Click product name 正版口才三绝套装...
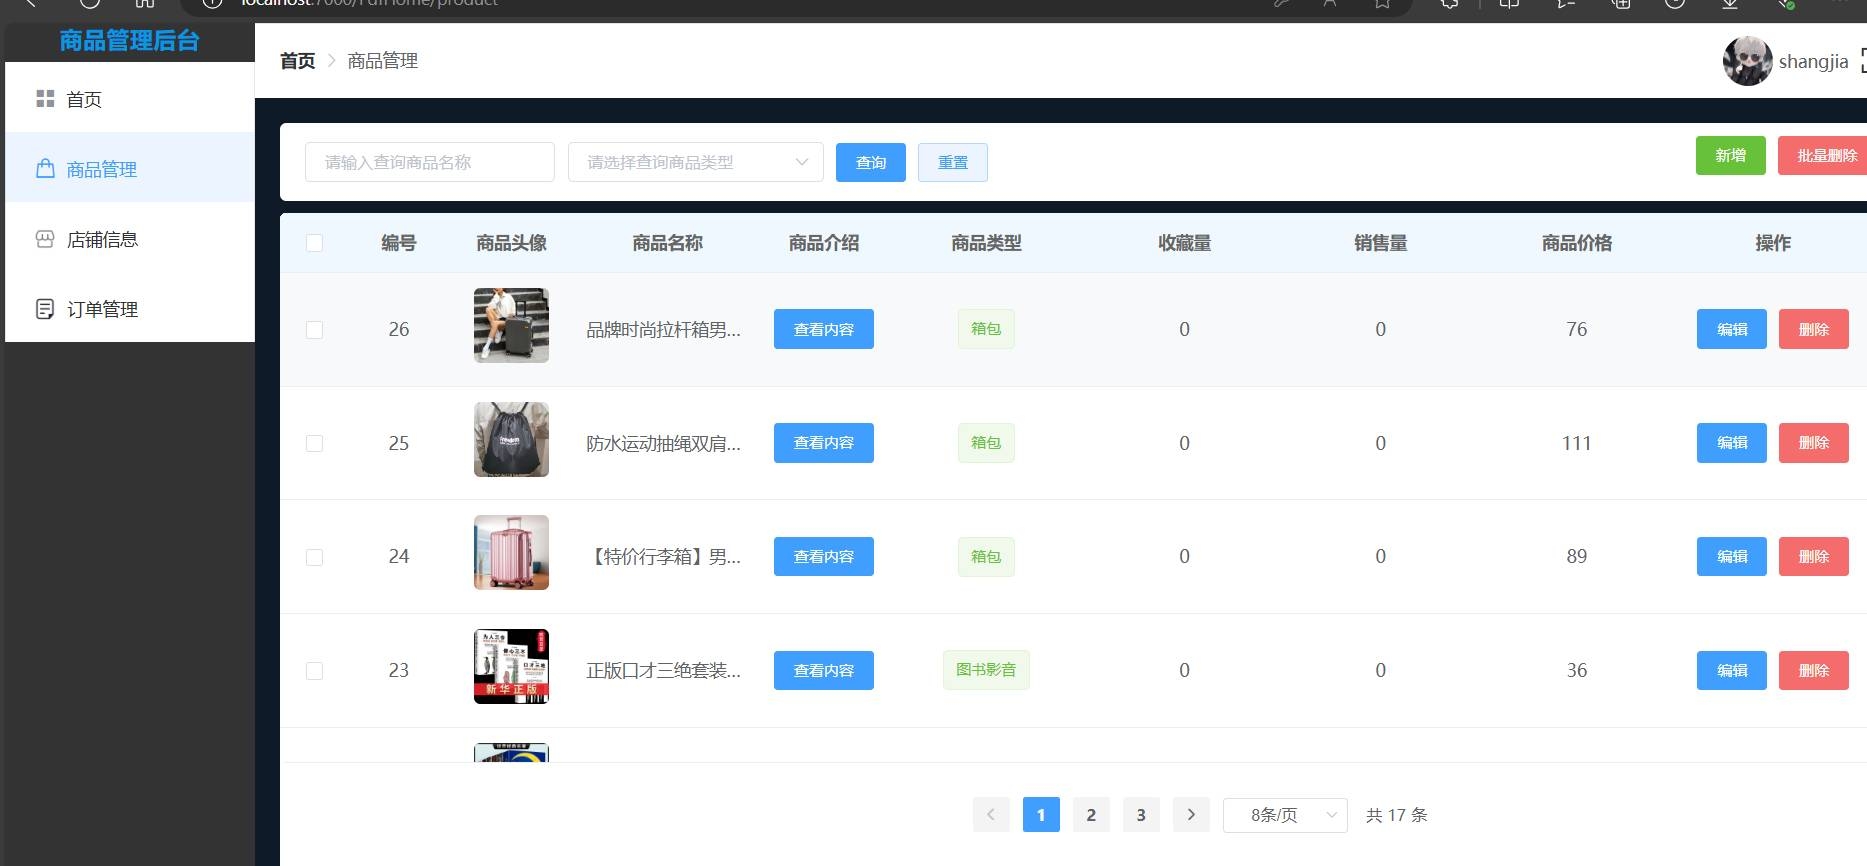This screenshot has height=866, width=1867. click(x=663, y=670)
